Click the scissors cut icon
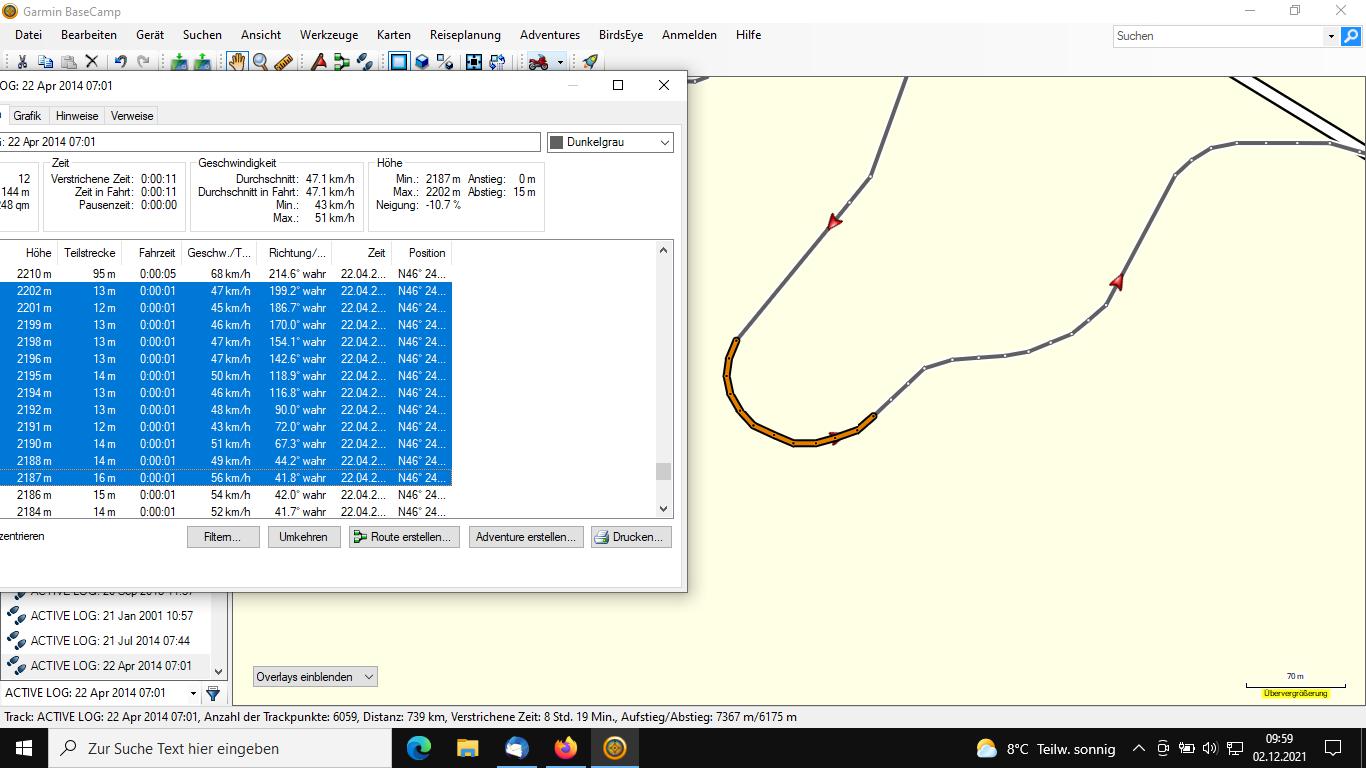The height and width of the screenshot is (768, 1366). [x=22, y=62]
